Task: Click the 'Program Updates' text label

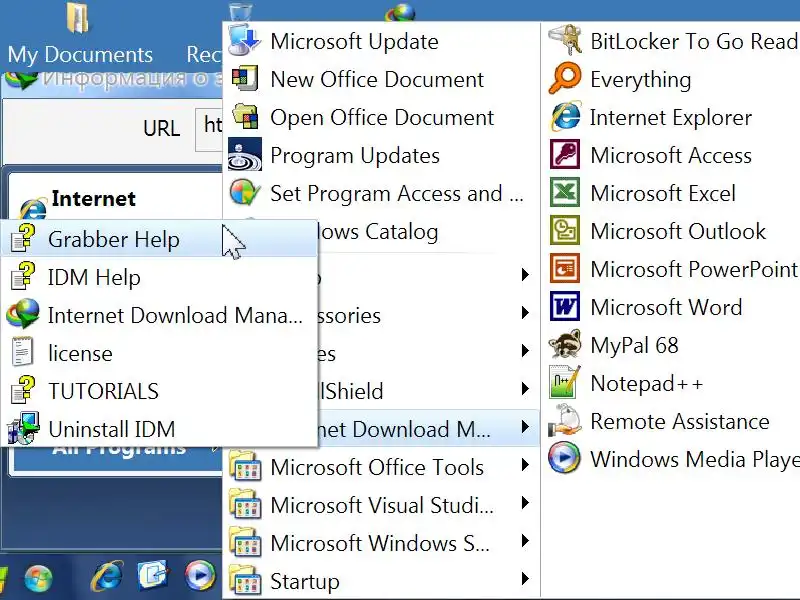Action: (x=355, y=156)
